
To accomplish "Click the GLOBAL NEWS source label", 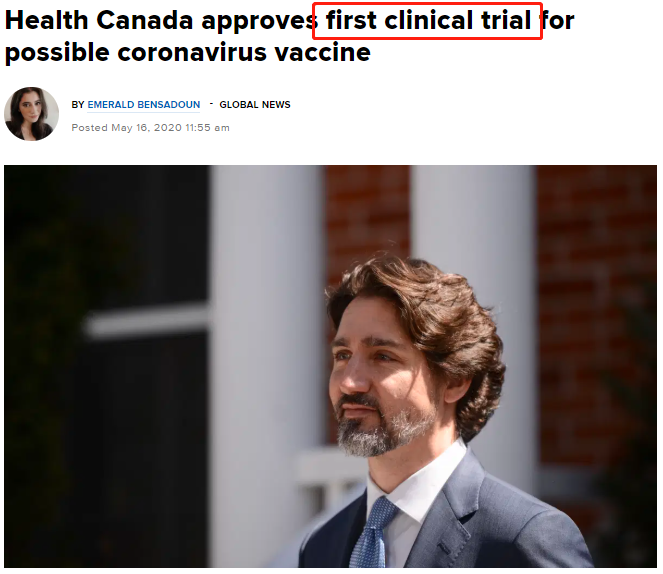I will click(x=255, y=104).
